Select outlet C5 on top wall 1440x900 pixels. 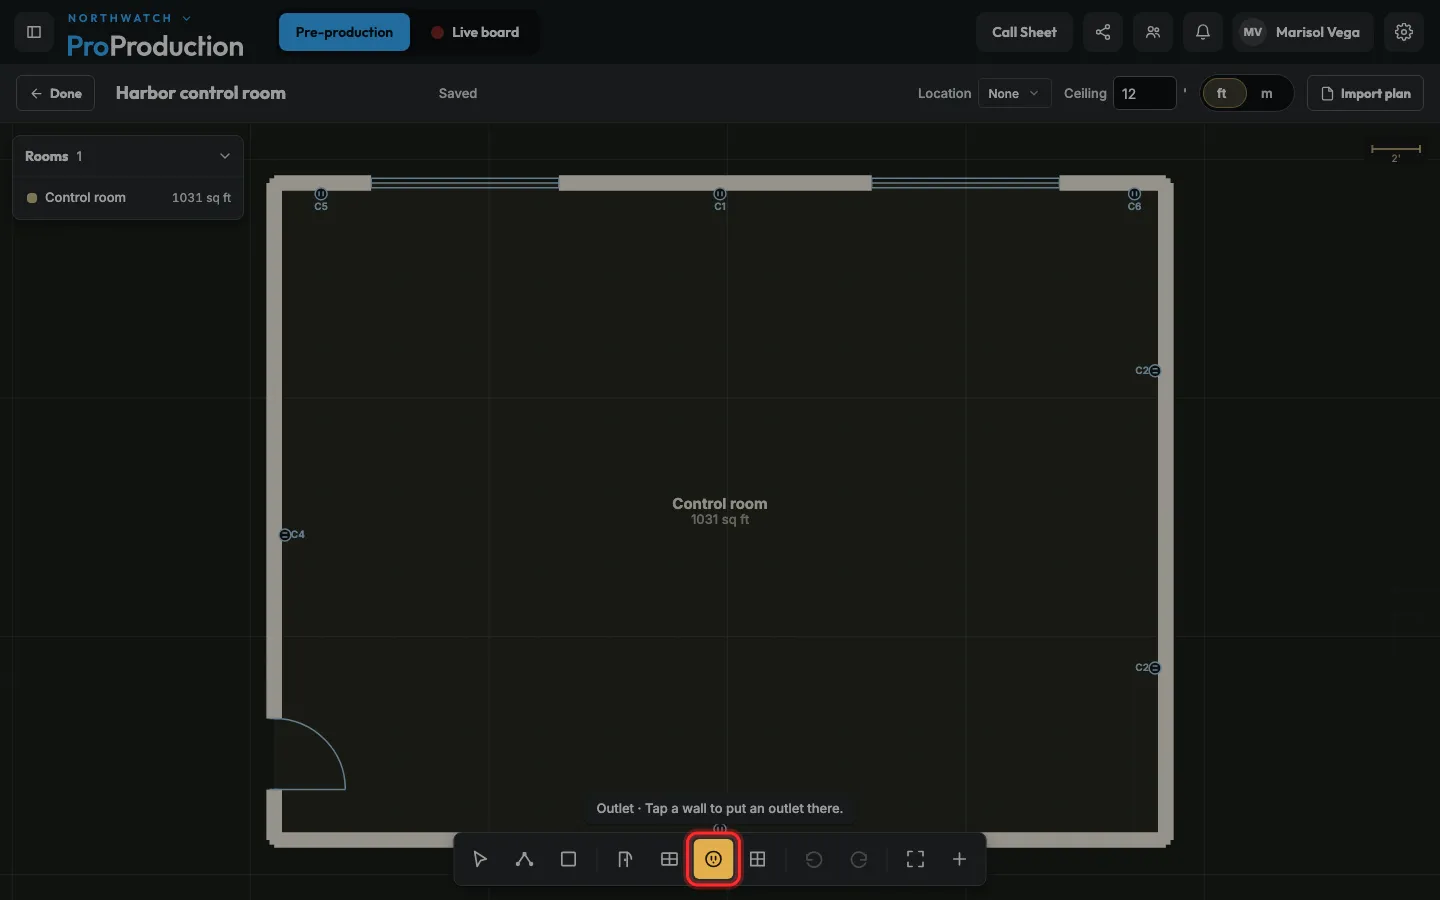(321, 194)
